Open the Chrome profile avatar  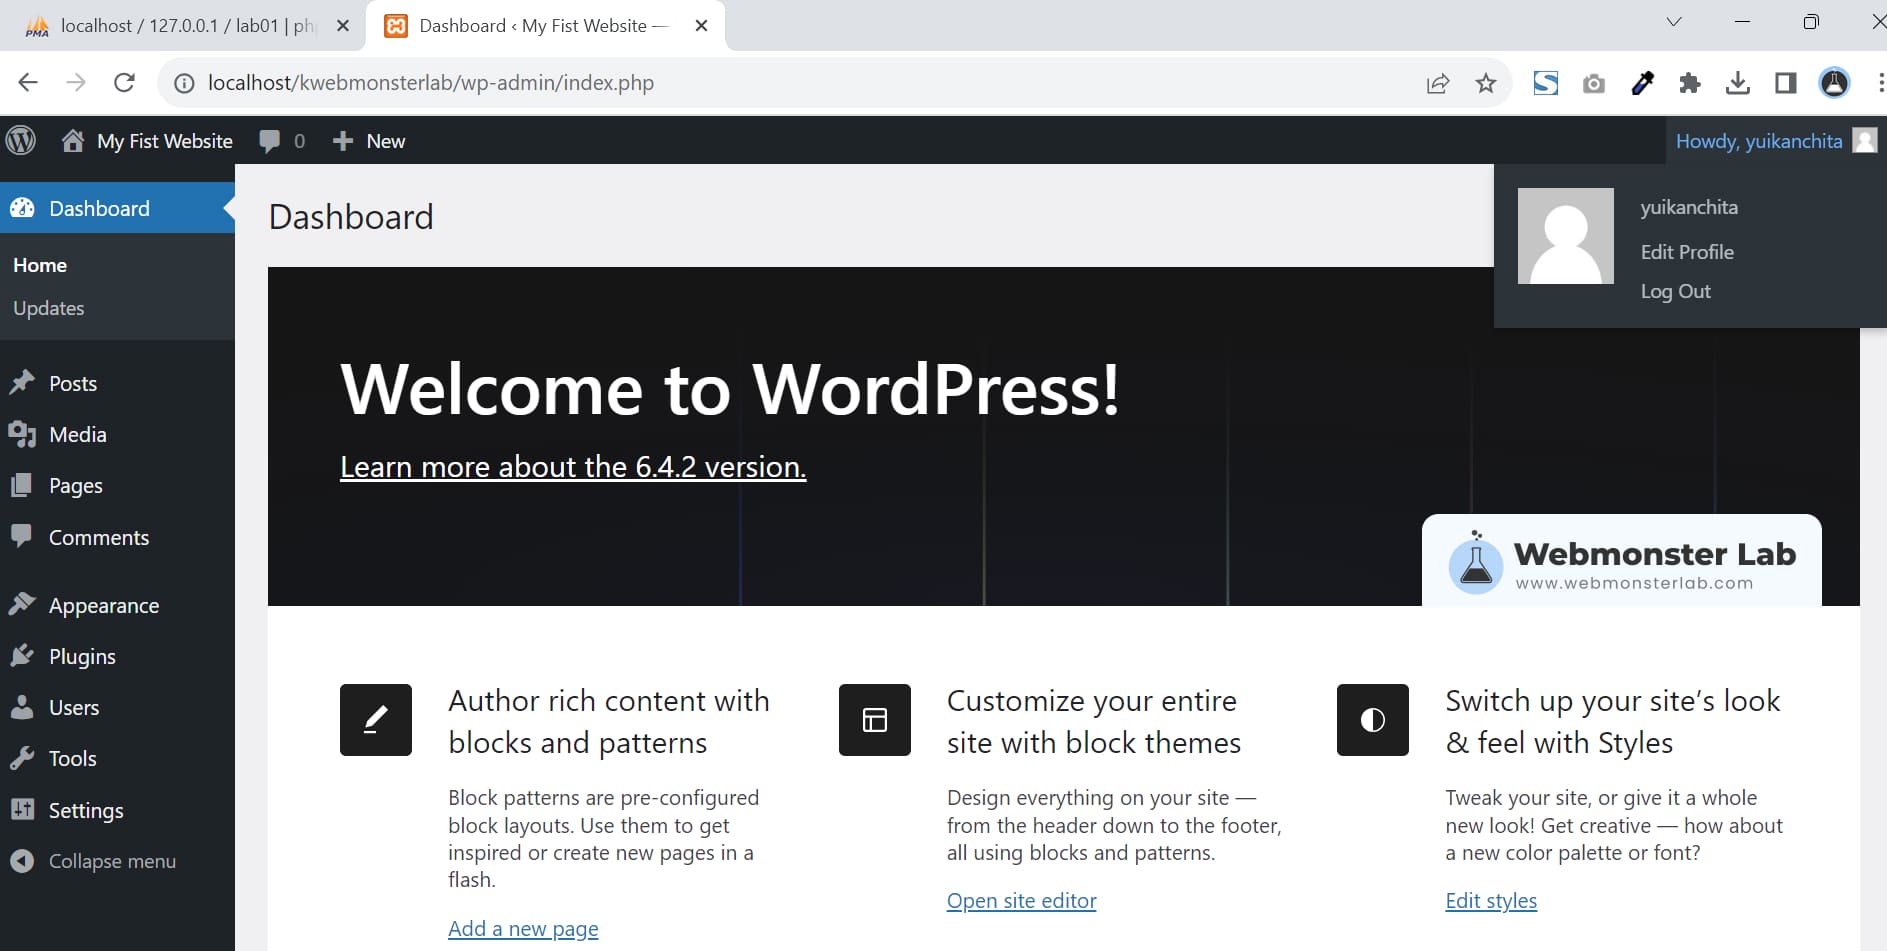point(1834,83)
